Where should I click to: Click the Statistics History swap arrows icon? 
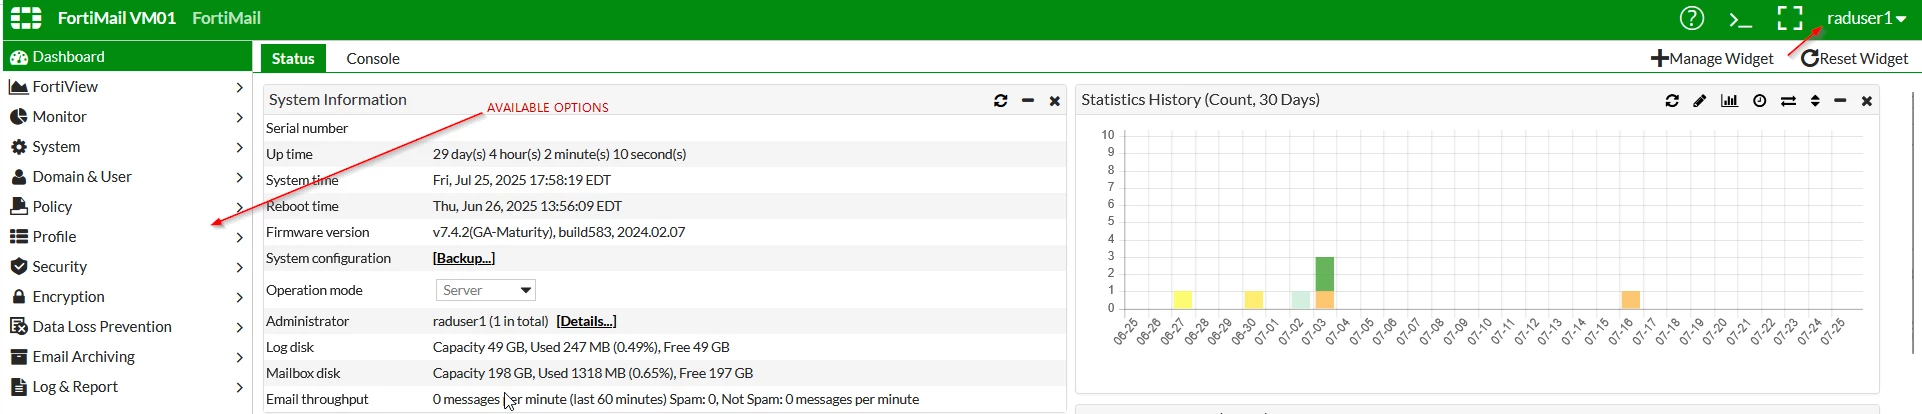pyautogui.click(x=1788, y=101)
